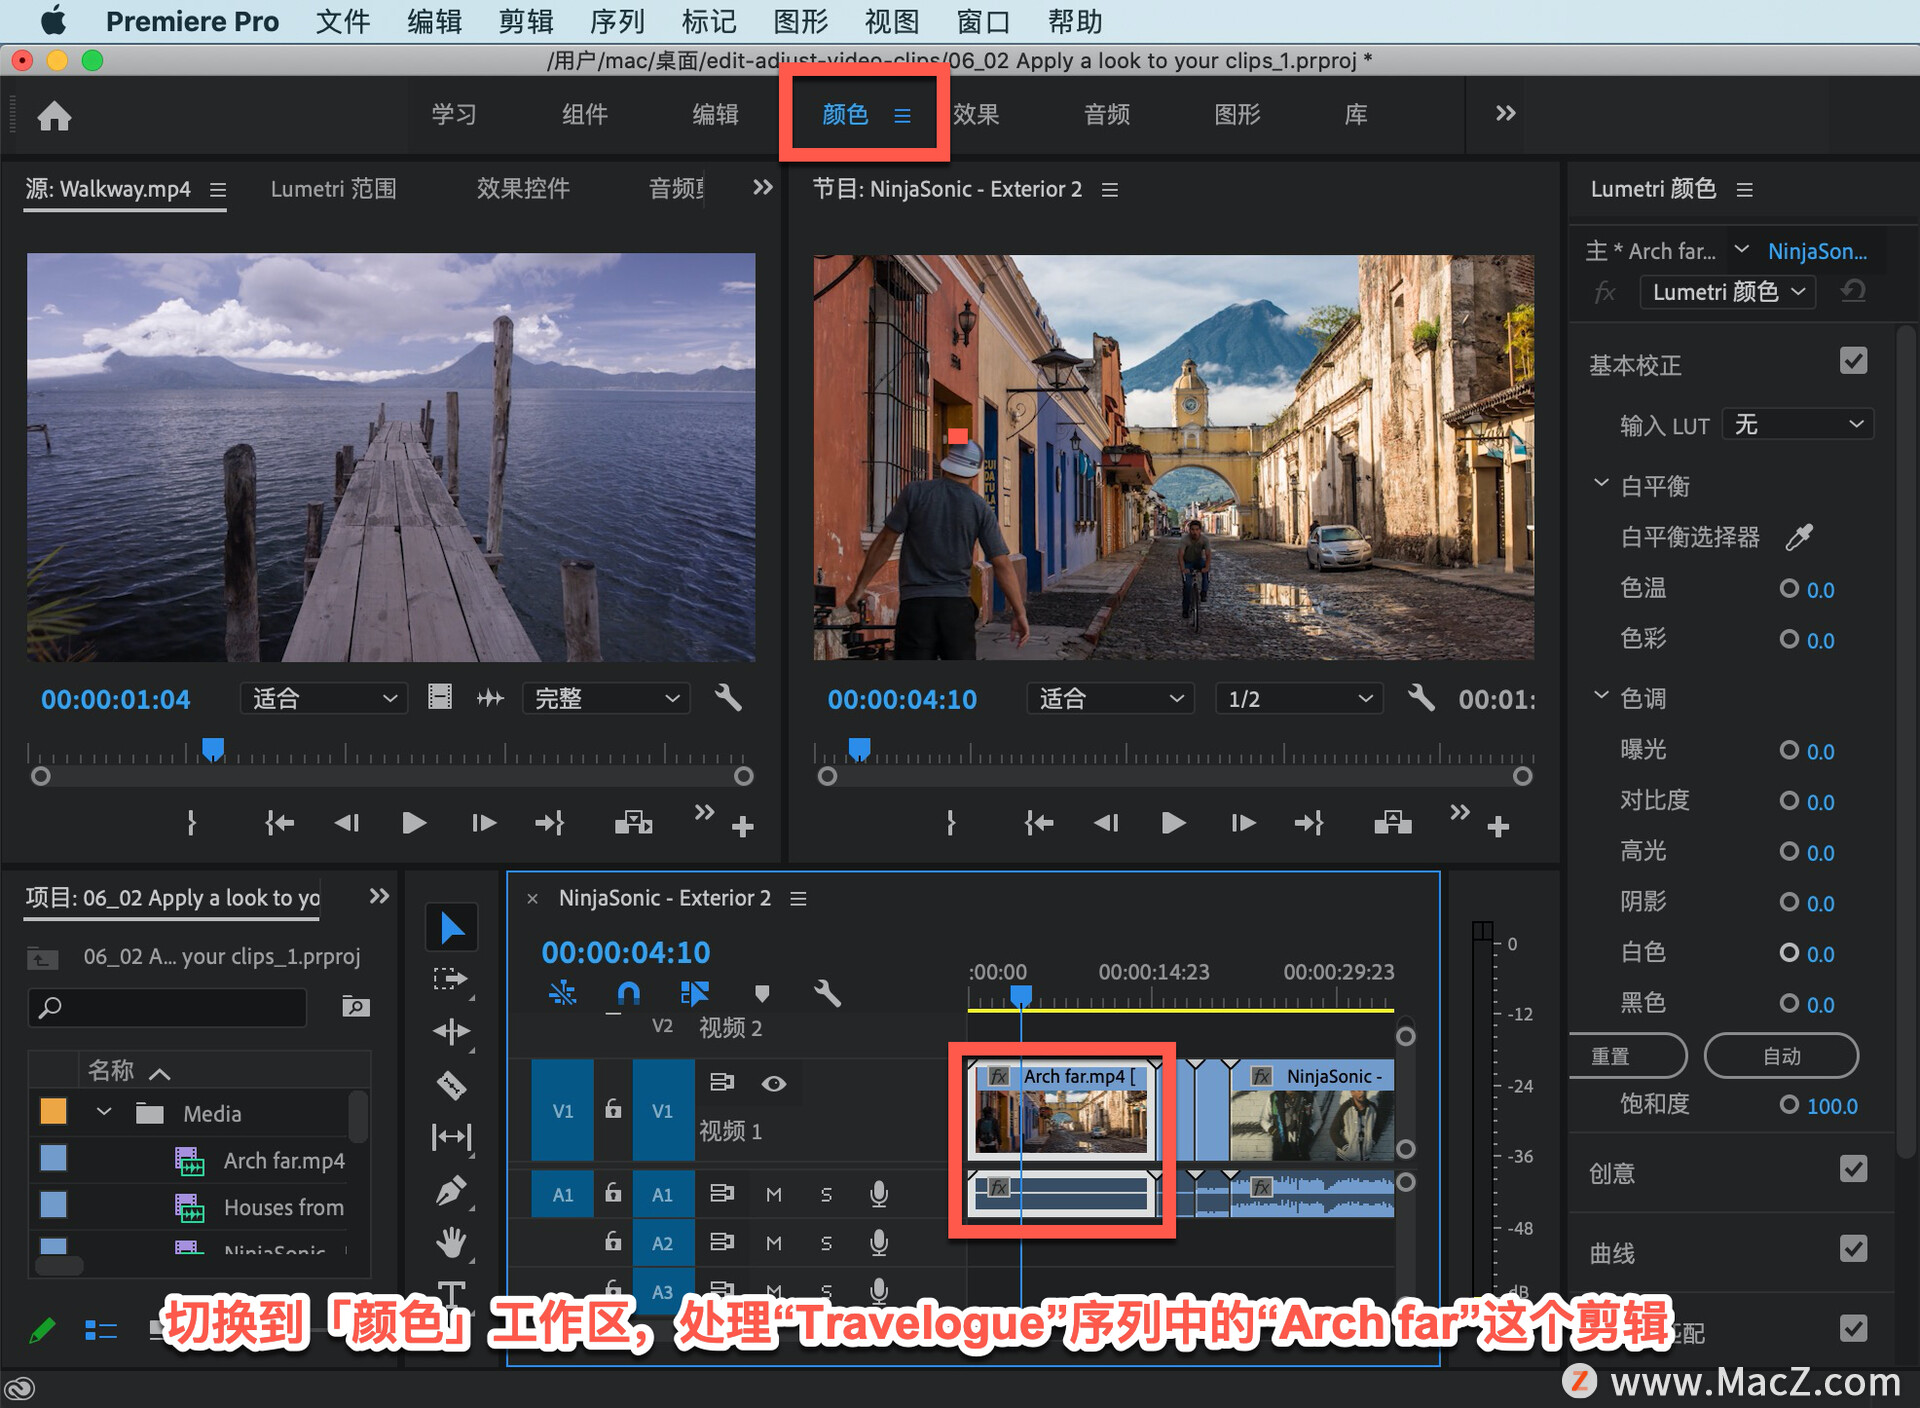Click the project search field
The height and width of the screenshot is (1408, 1920).
tap(167, 1007)
